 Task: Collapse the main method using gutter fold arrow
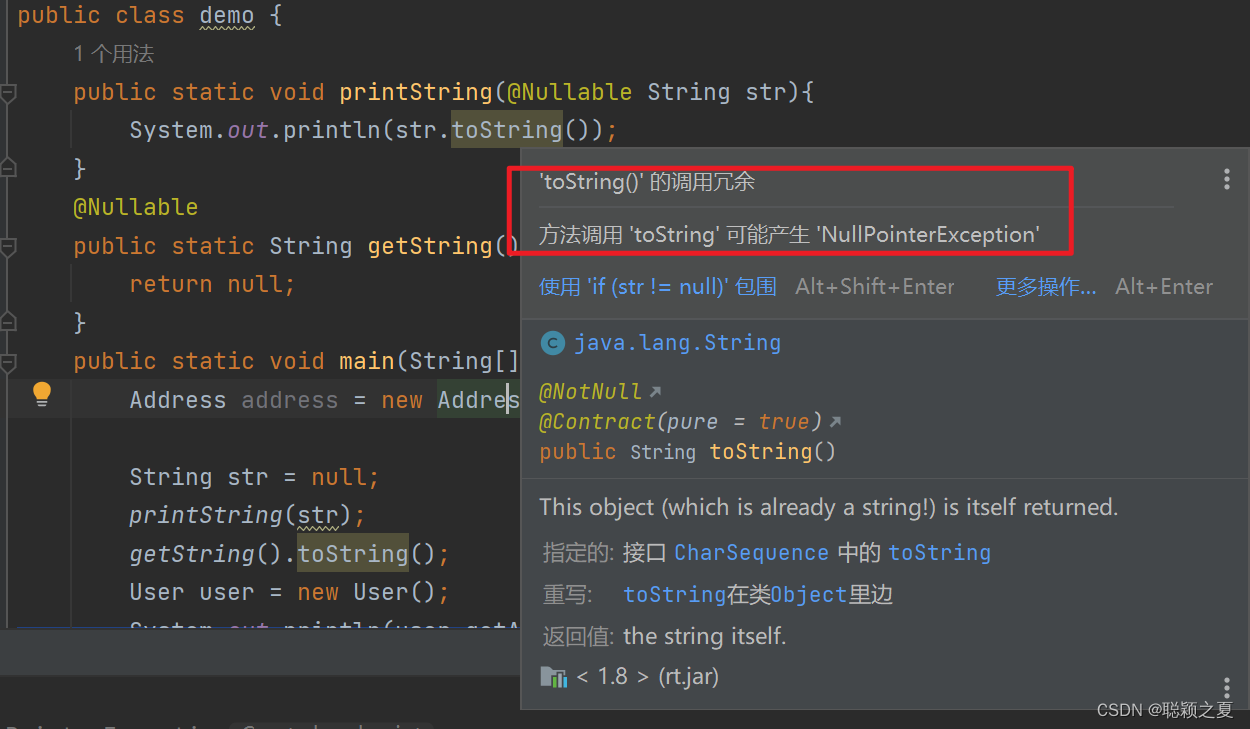(9, 361)
